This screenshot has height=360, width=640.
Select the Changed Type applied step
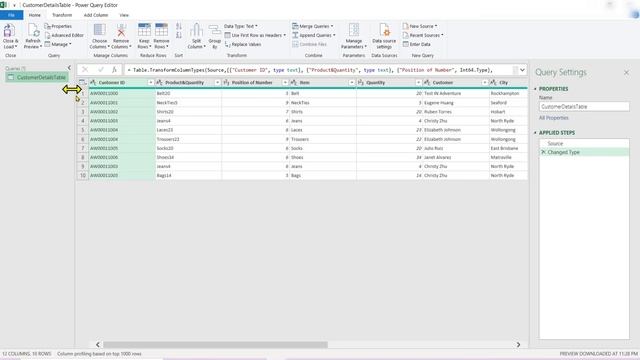[584, 152]
